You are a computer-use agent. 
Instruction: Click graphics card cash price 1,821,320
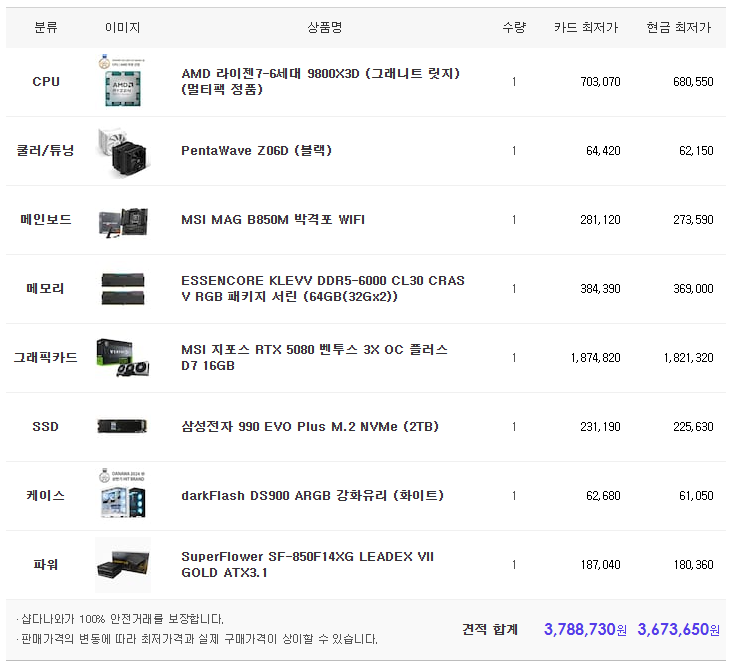(689, 358)
